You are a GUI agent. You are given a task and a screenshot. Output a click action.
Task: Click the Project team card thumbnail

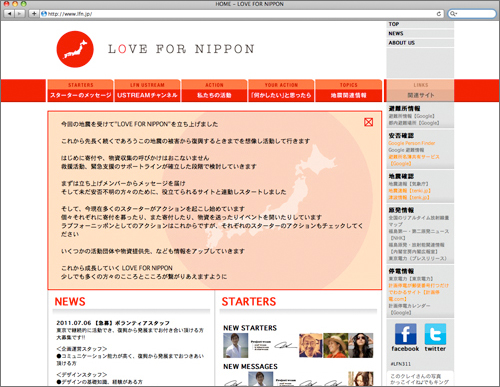coord(261,346)
